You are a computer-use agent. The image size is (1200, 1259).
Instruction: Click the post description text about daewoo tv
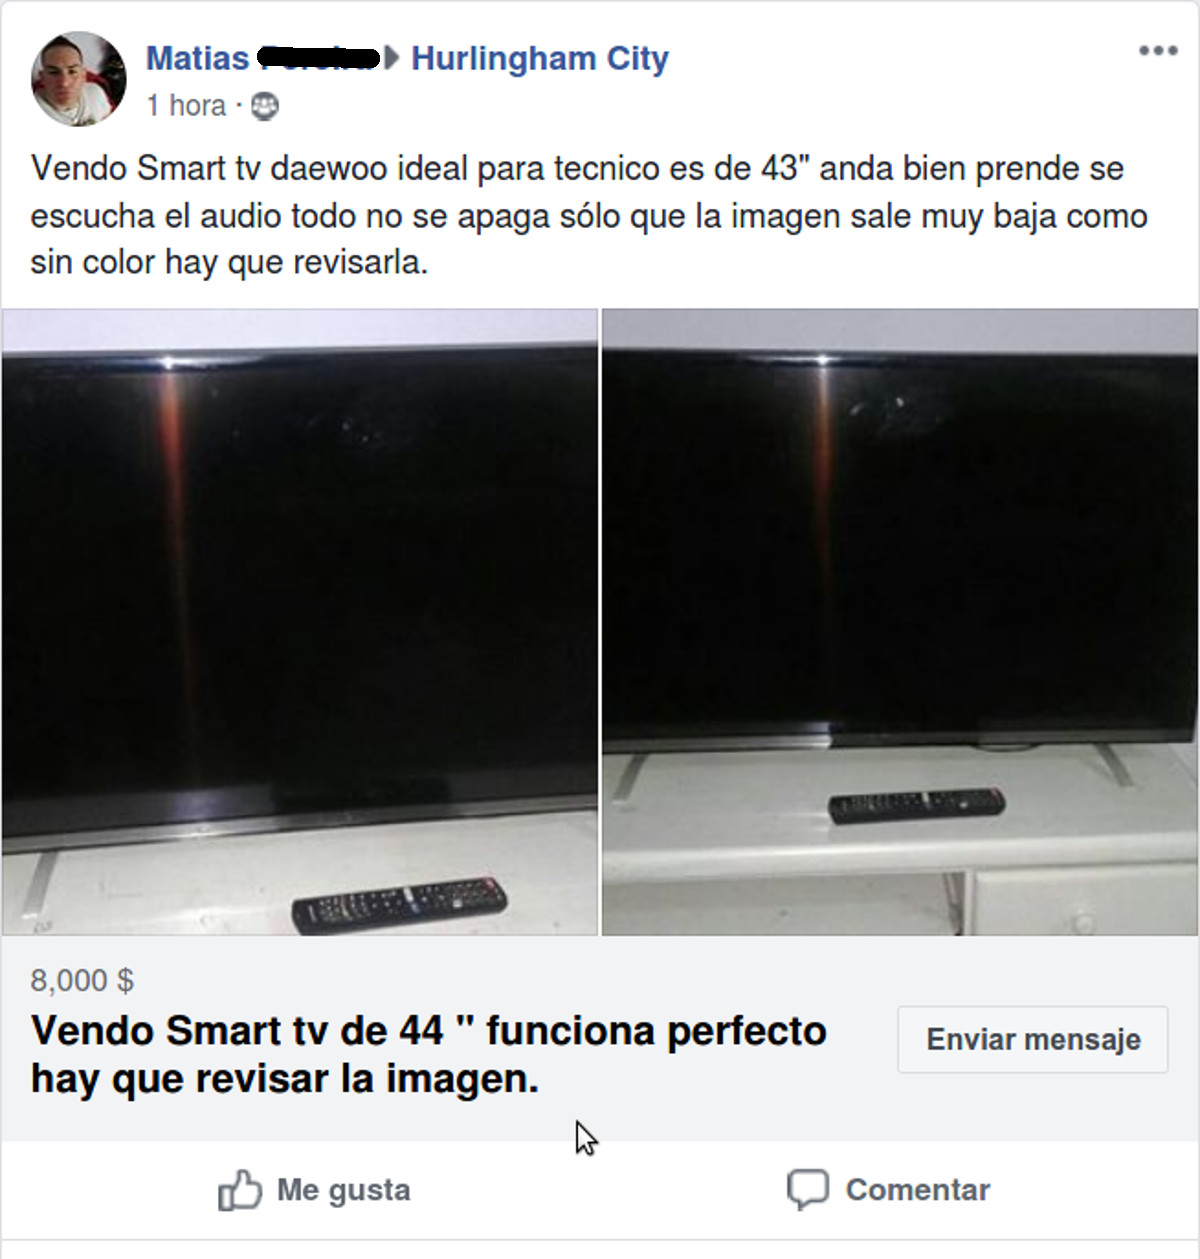(x=589, y=215)
